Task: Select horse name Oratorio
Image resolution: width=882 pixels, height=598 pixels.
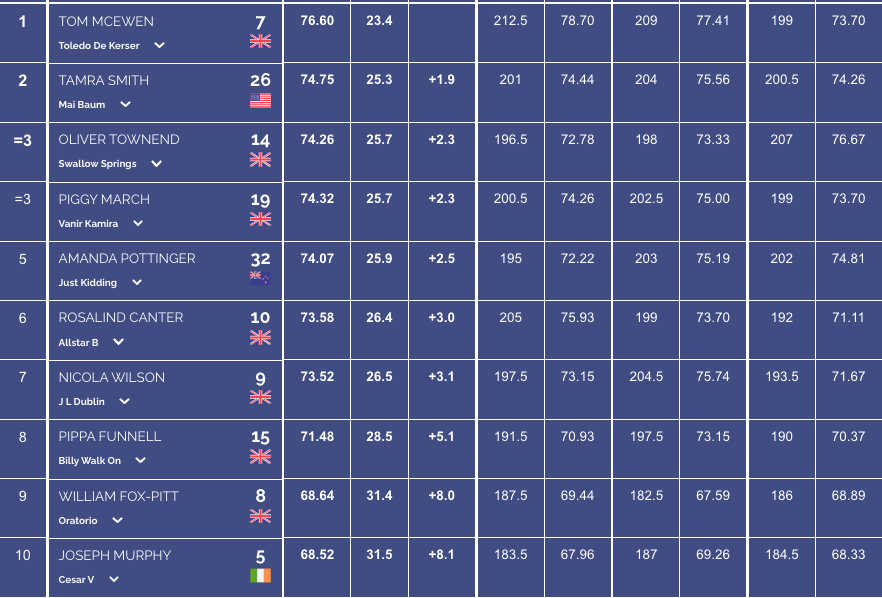Action: tap(78, 520)
